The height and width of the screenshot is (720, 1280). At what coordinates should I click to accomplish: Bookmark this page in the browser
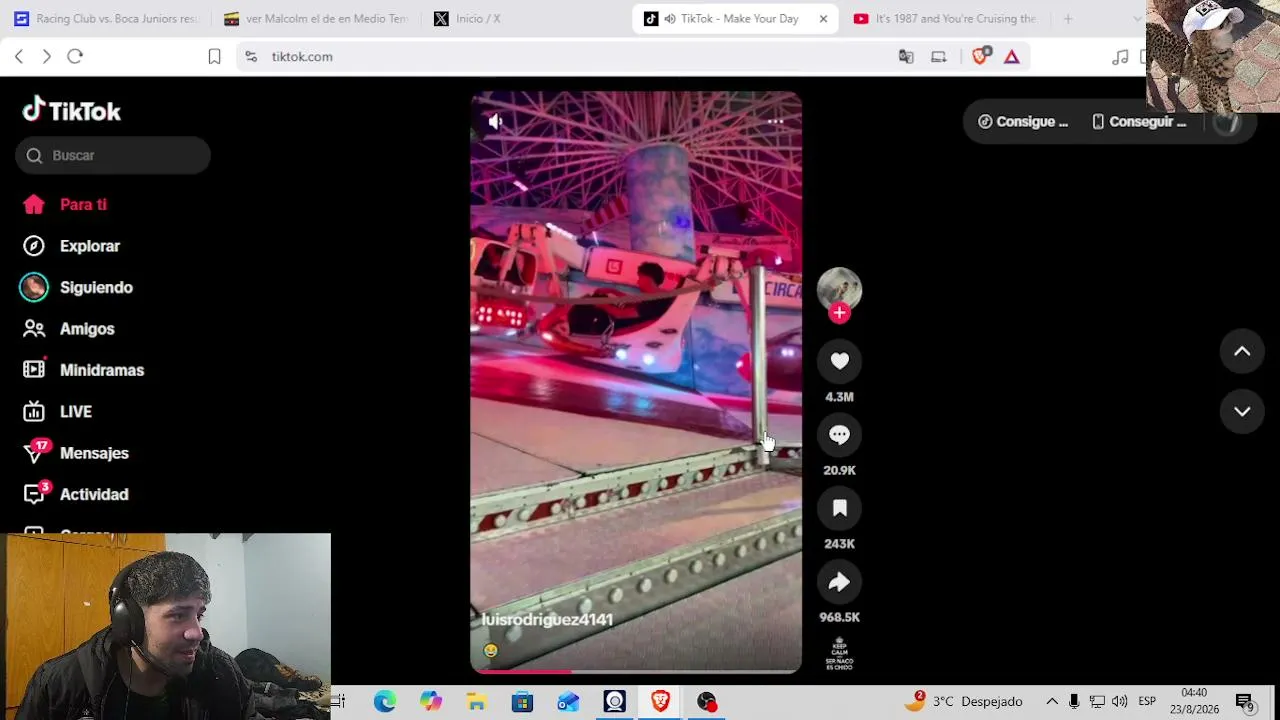tap(214, 57)
